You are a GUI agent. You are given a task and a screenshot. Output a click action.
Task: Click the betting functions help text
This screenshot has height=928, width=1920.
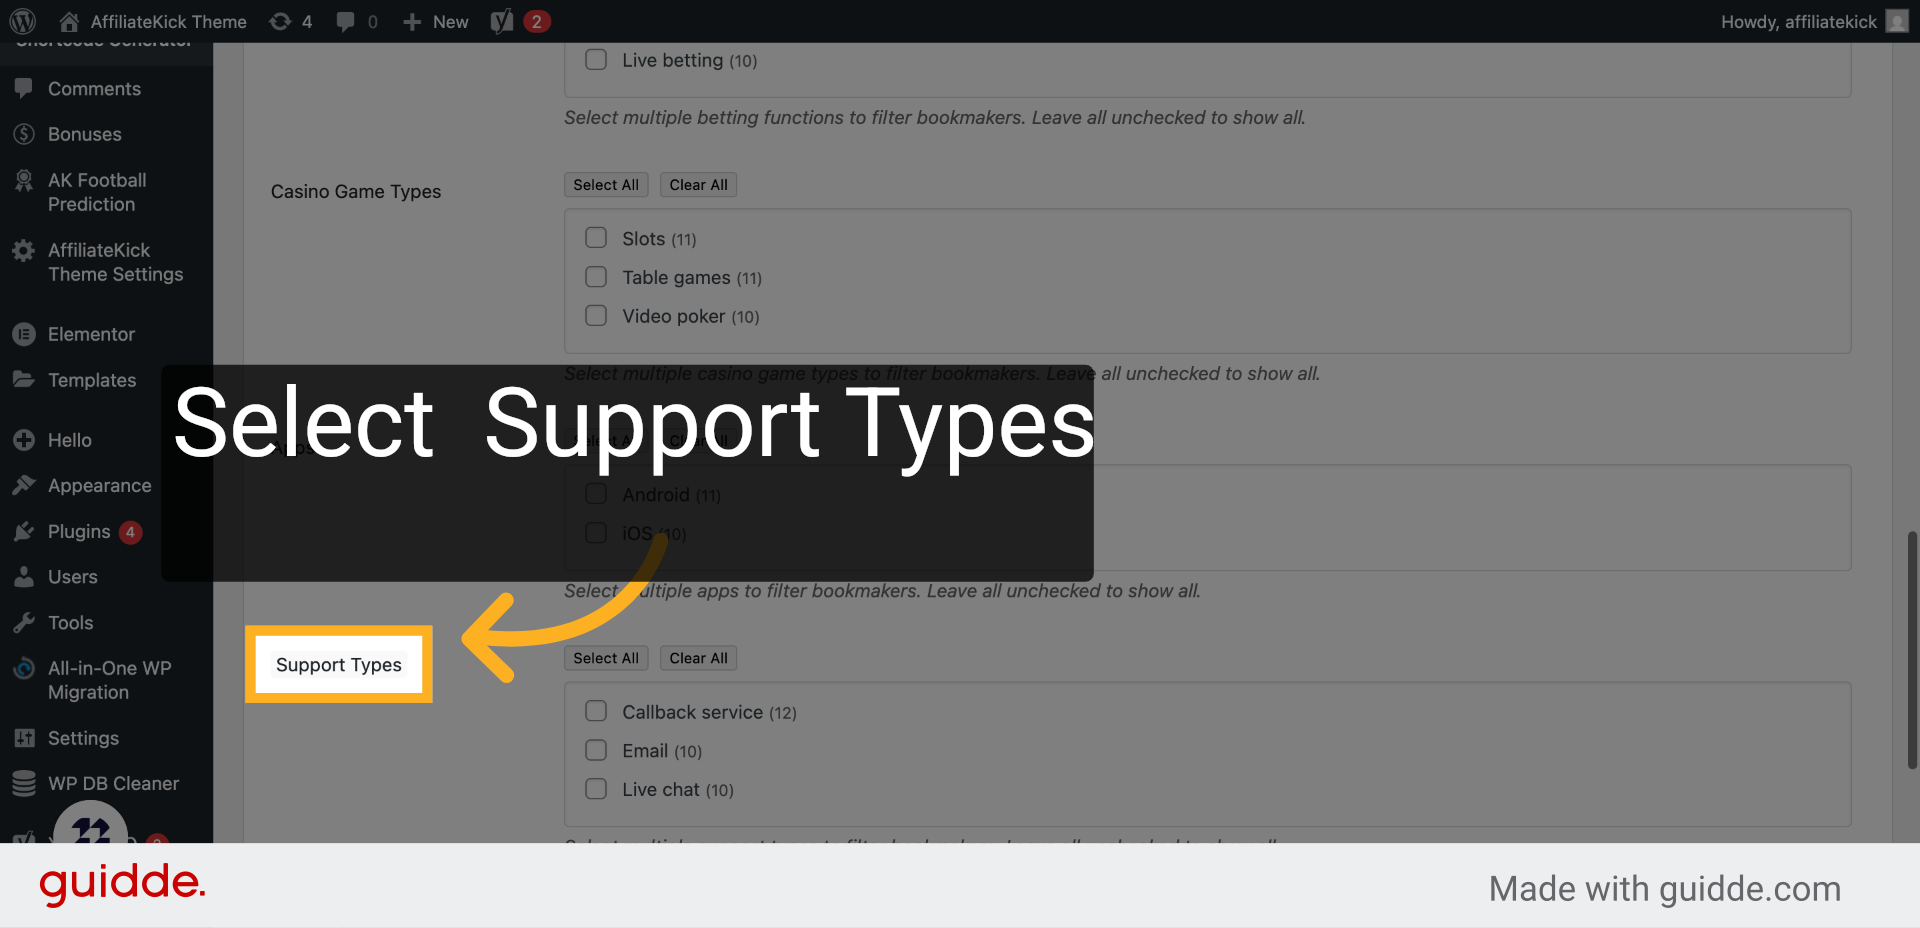click(935, 117)
